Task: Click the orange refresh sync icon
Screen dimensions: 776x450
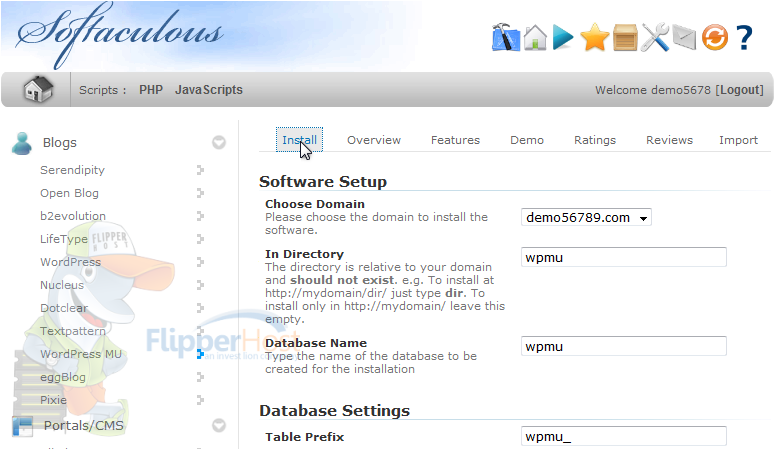Action: click(x=715, y=38)
